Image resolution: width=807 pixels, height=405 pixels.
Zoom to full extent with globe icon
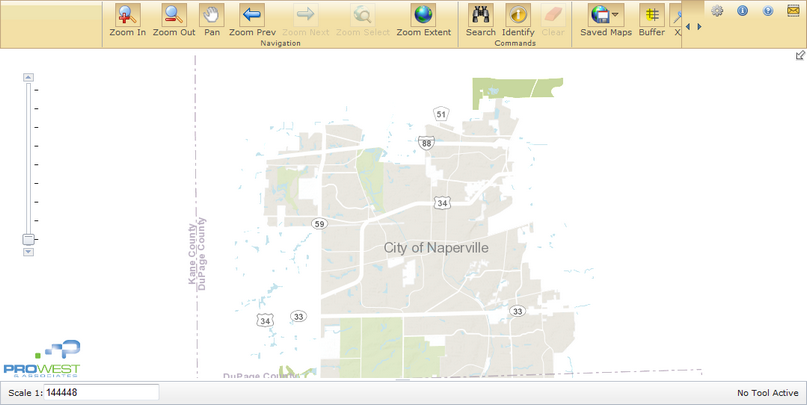point(423,15)
